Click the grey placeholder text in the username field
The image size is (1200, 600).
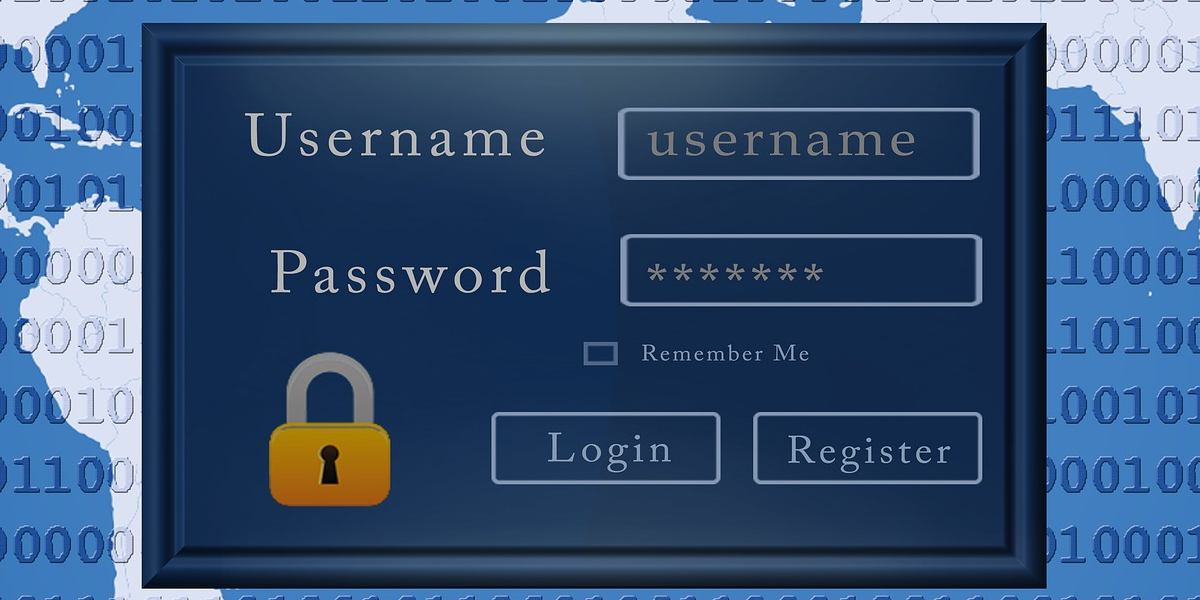coord(782,142)
